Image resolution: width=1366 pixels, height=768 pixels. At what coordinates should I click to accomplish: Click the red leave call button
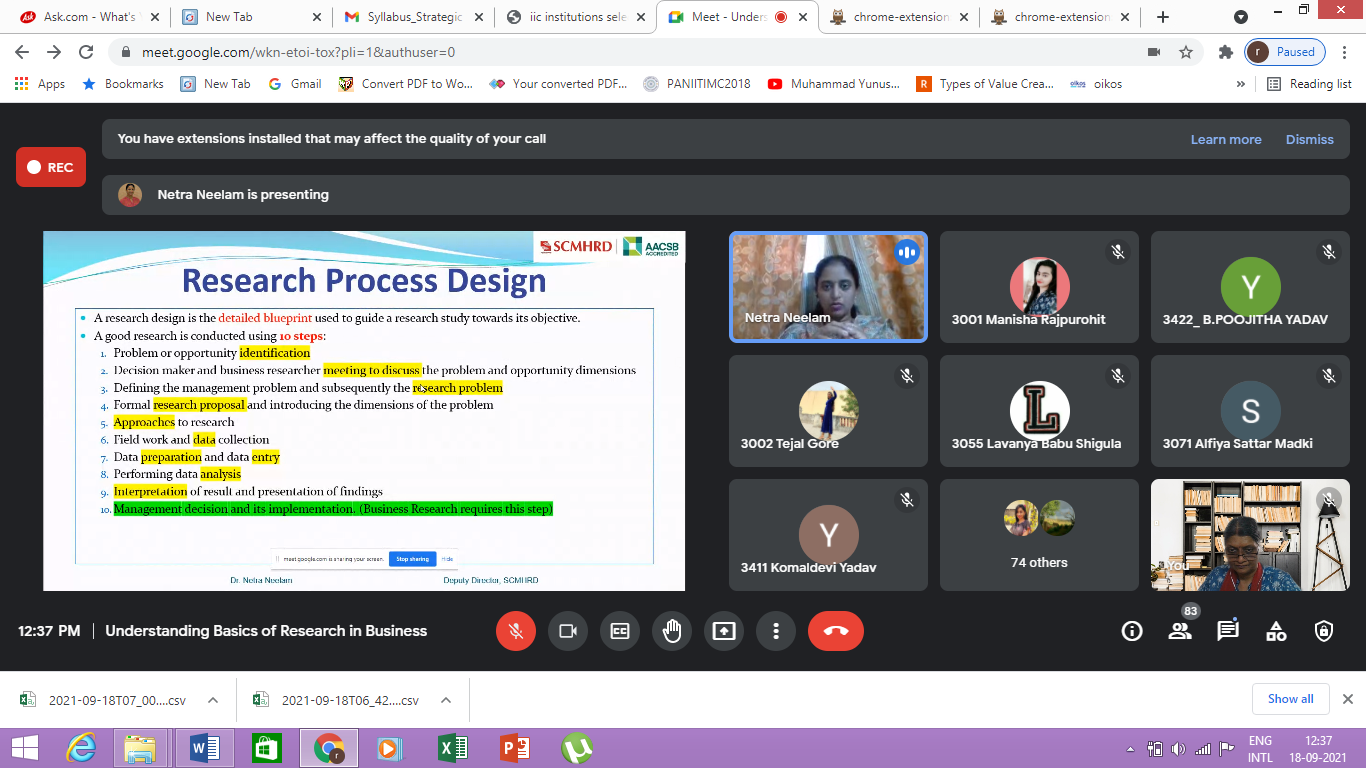[x=835, y=631]
